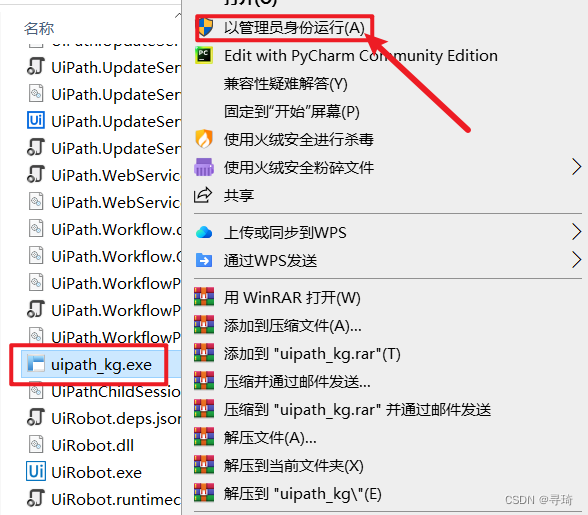
Task: Select the UiRobot.dll file entry
Action: coord(92,445)
